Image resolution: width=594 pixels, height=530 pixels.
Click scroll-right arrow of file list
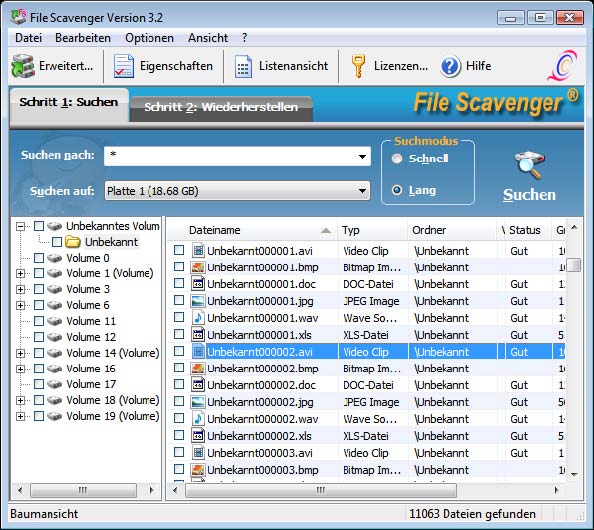556,490
